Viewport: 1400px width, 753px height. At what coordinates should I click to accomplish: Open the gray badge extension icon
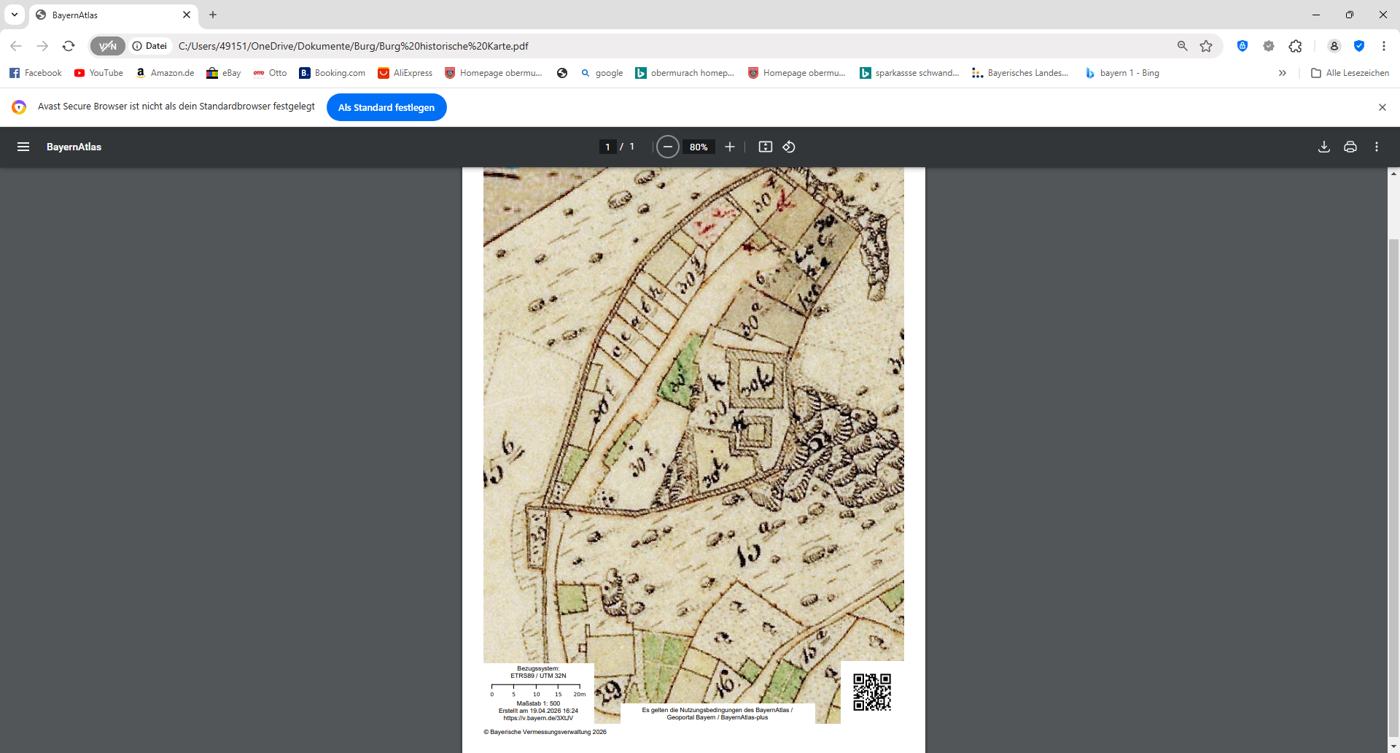click(x=1268, y=46)
